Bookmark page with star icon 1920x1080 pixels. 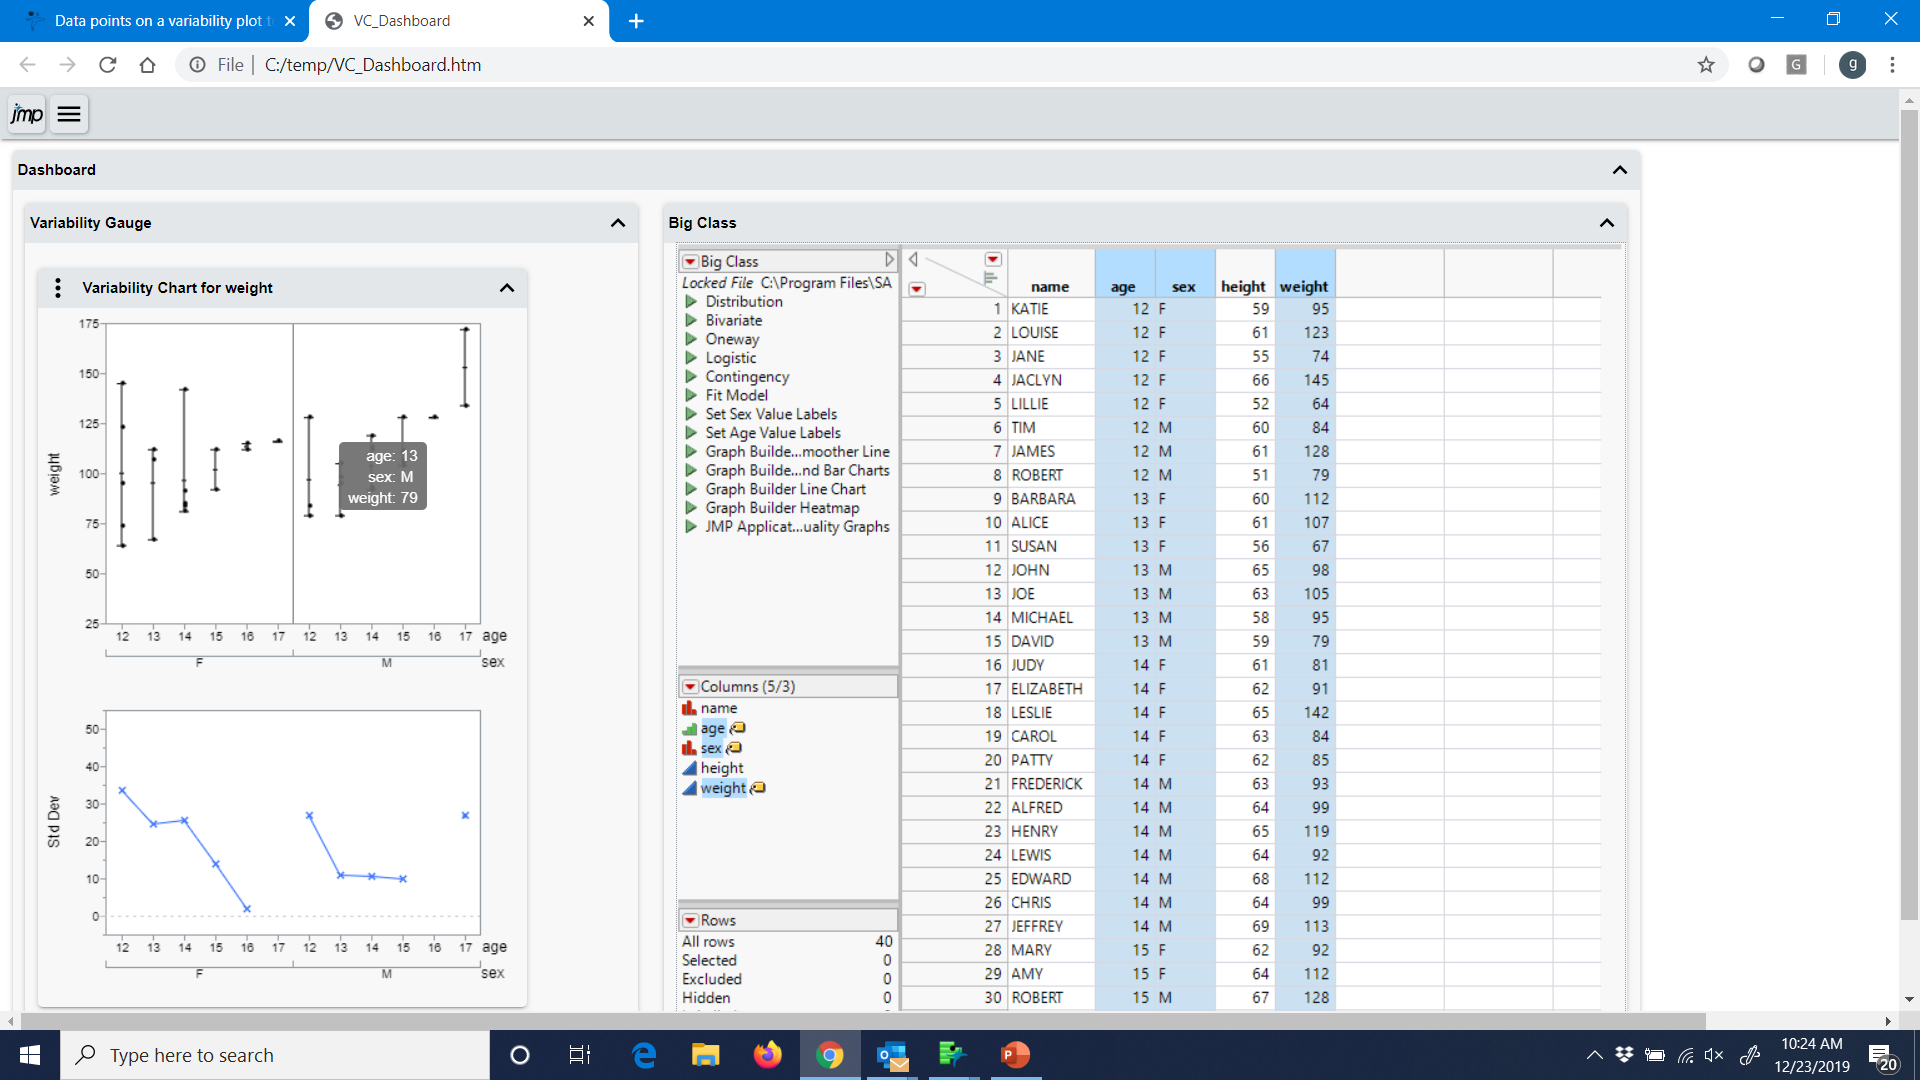click(1706, 65)
